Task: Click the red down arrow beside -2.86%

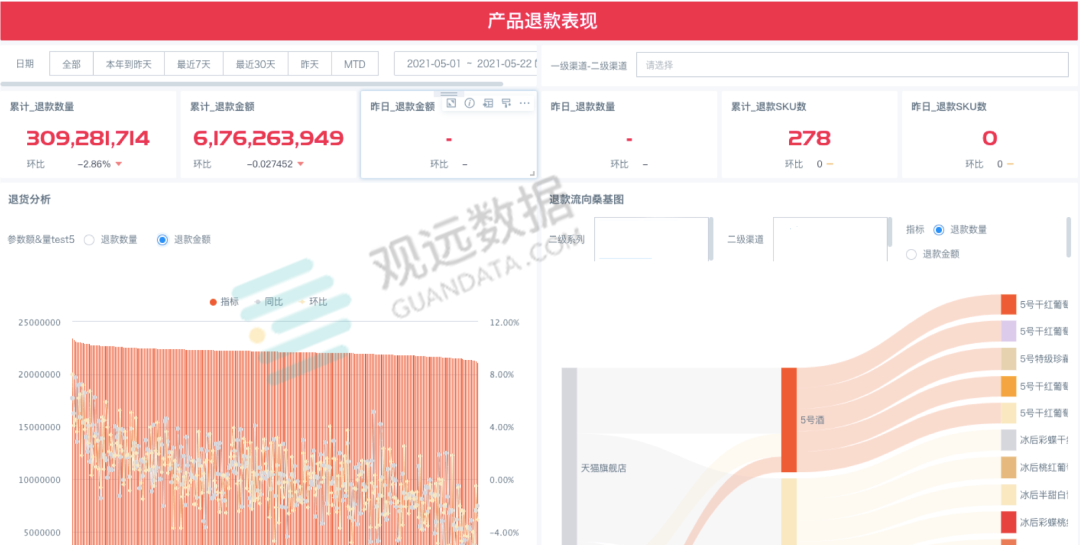Action: point(118,164)
